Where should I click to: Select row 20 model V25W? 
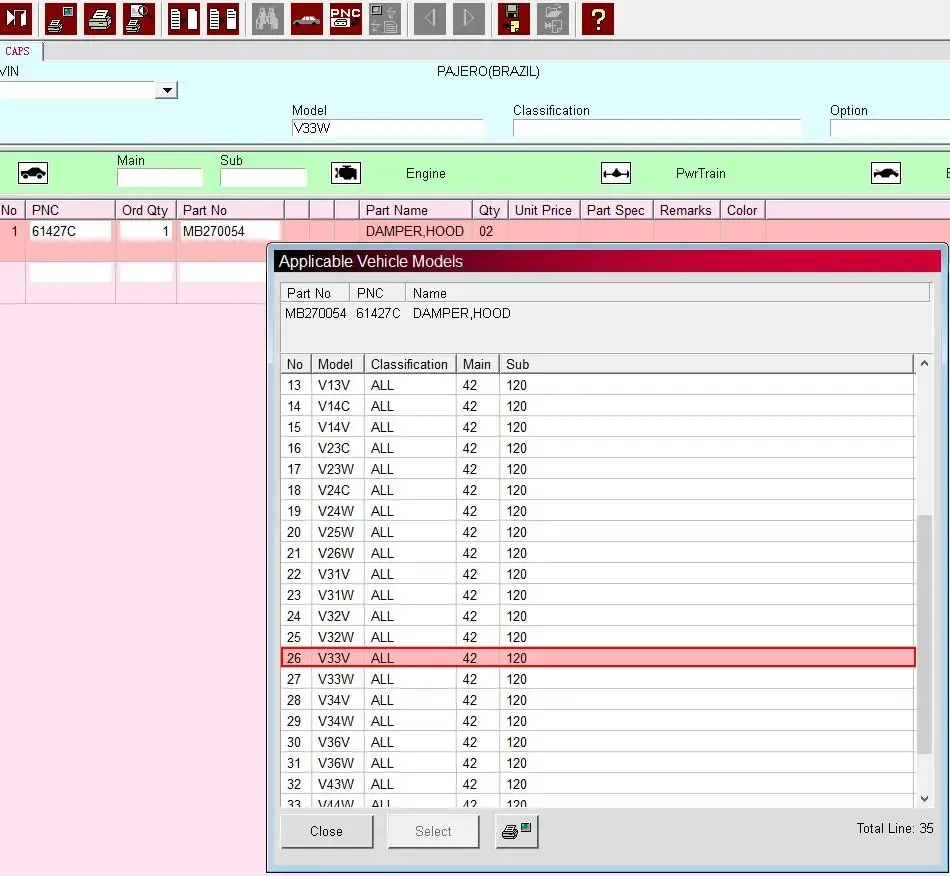(x=597, y=532)
